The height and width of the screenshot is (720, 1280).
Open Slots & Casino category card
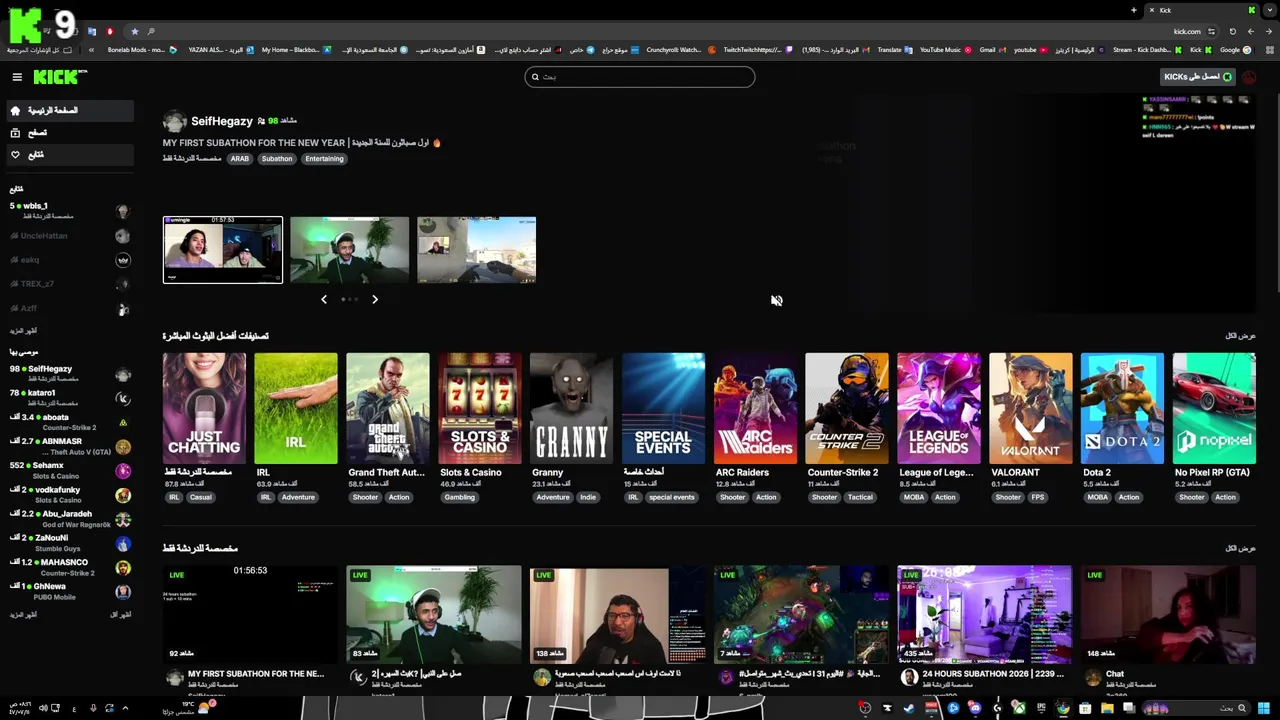pos(480,409)
